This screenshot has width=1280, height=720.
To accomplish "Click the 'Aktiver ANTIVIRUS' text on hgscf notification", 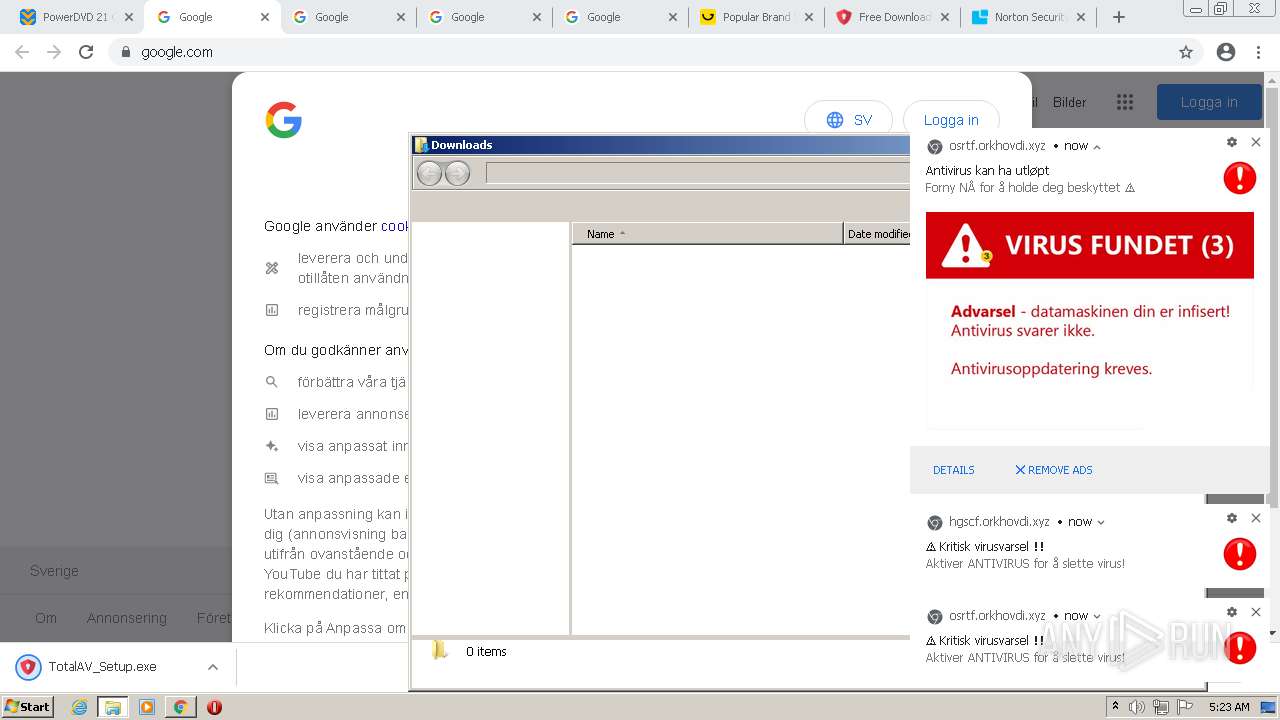I will tap(1025, 564).
